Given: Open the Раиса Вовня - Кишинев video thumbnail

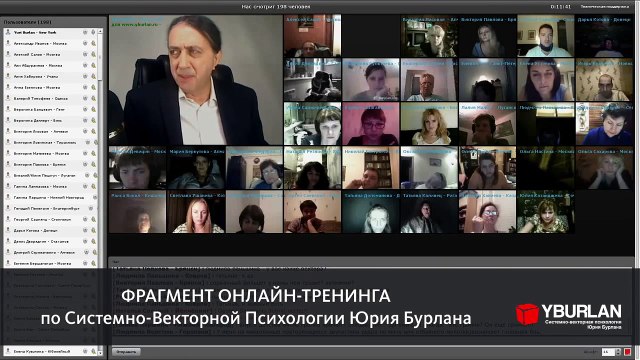Looking at the screenshot, I should click(x=138, y=212).
